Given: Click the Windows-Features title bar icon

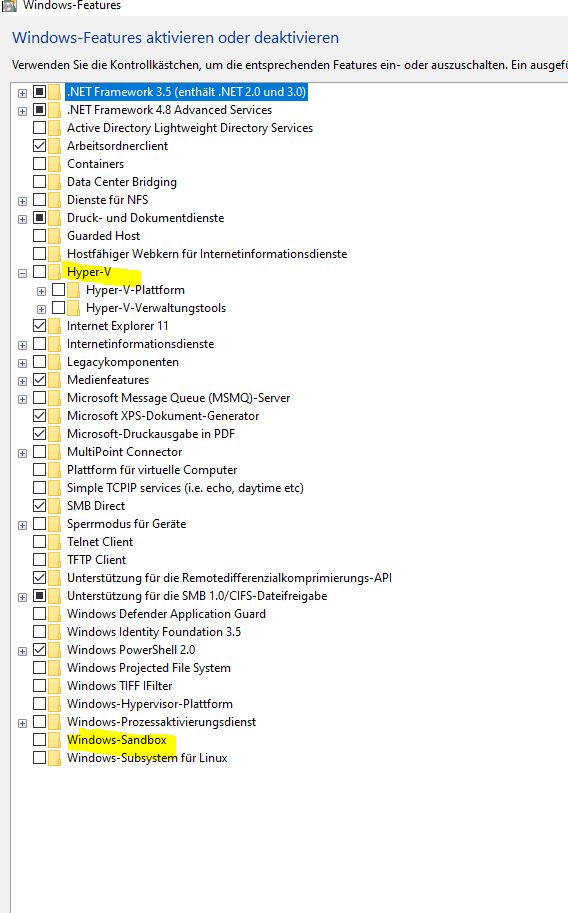Looking at the screenshot, I should [9, 5].
